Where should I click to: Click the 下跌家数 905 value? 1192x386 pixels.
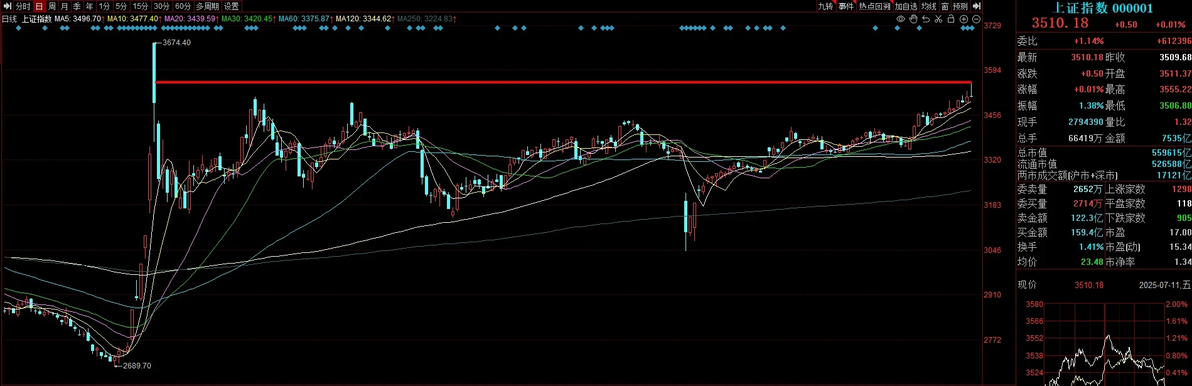1184,217
